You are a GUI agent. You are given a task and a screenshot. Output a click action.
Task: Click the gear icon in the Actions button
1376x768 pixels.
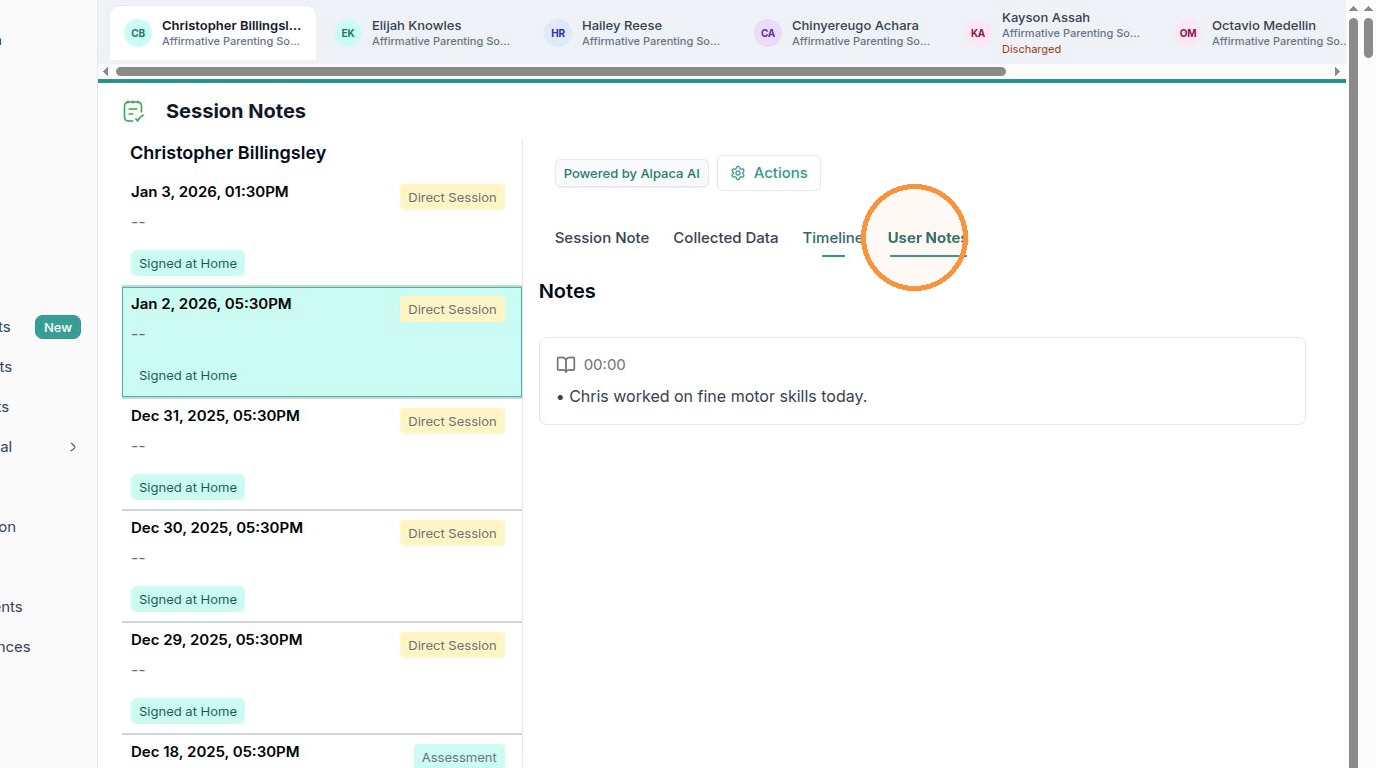(738, 173)
